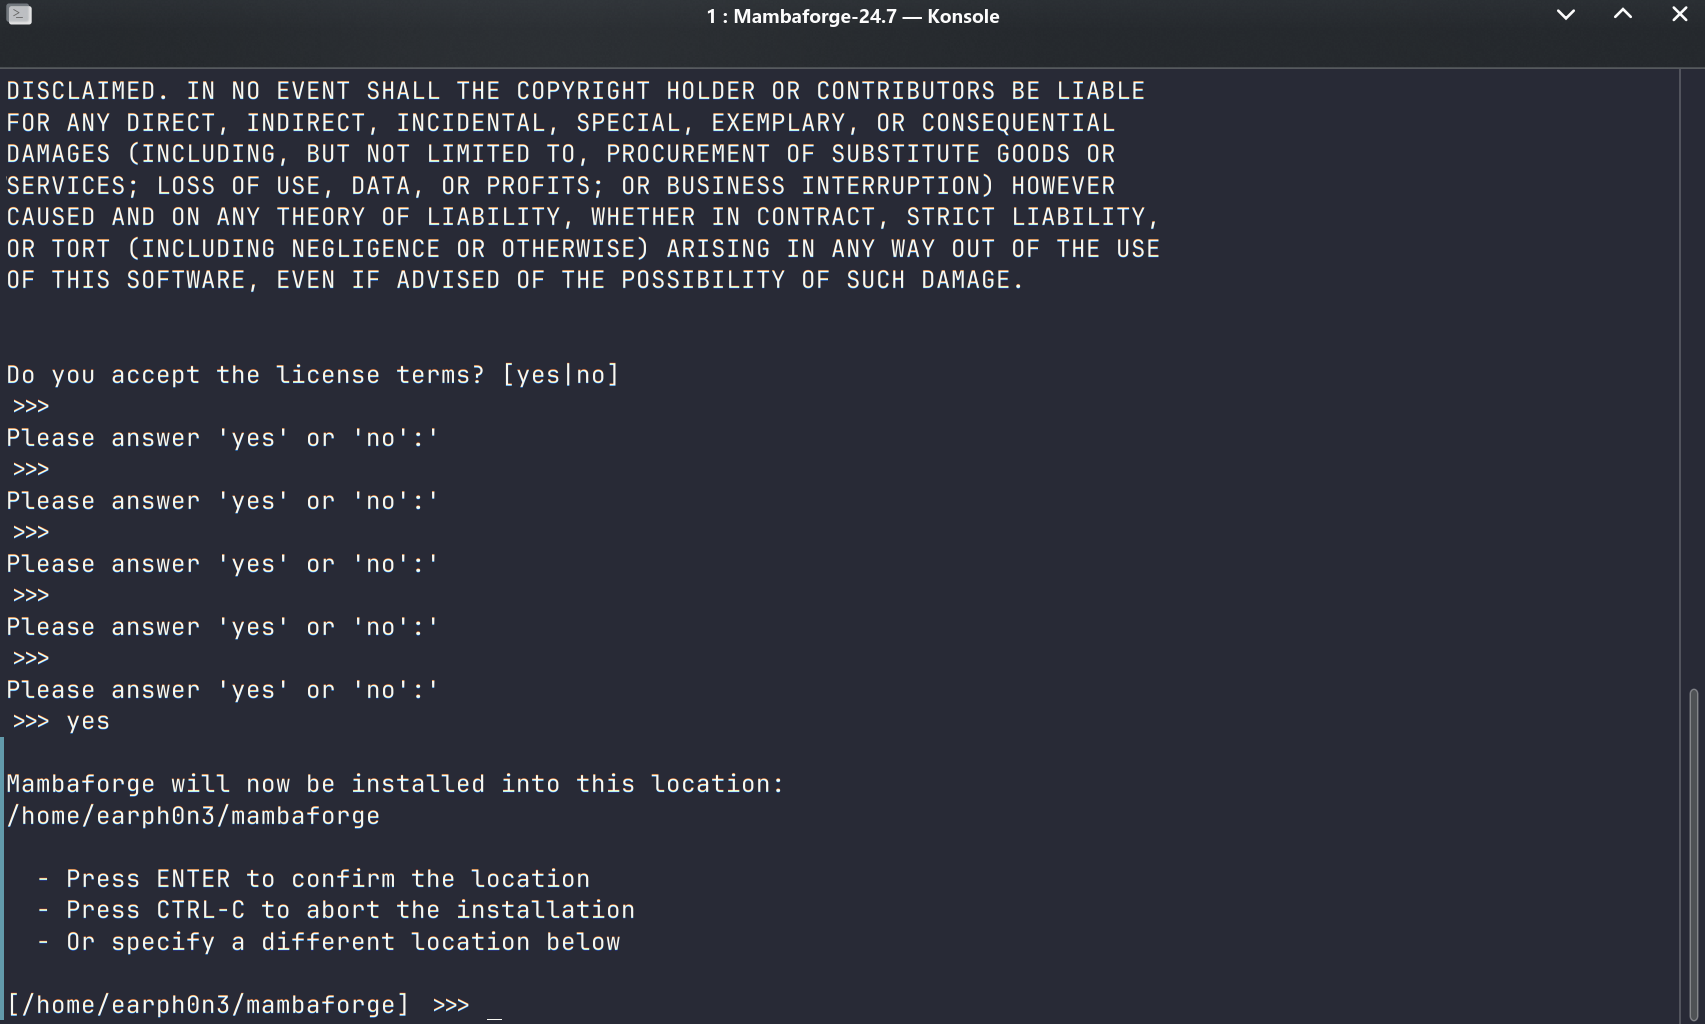
Task: Click the '[yes|no]' text in license question
Action: click(x=561, y=375)
